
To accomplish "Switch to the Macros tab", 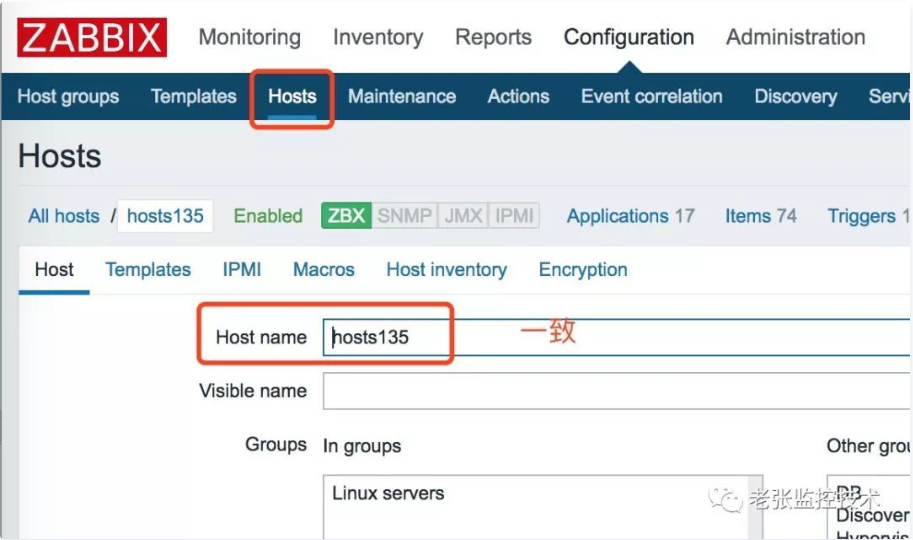I will tap(323, 270).
